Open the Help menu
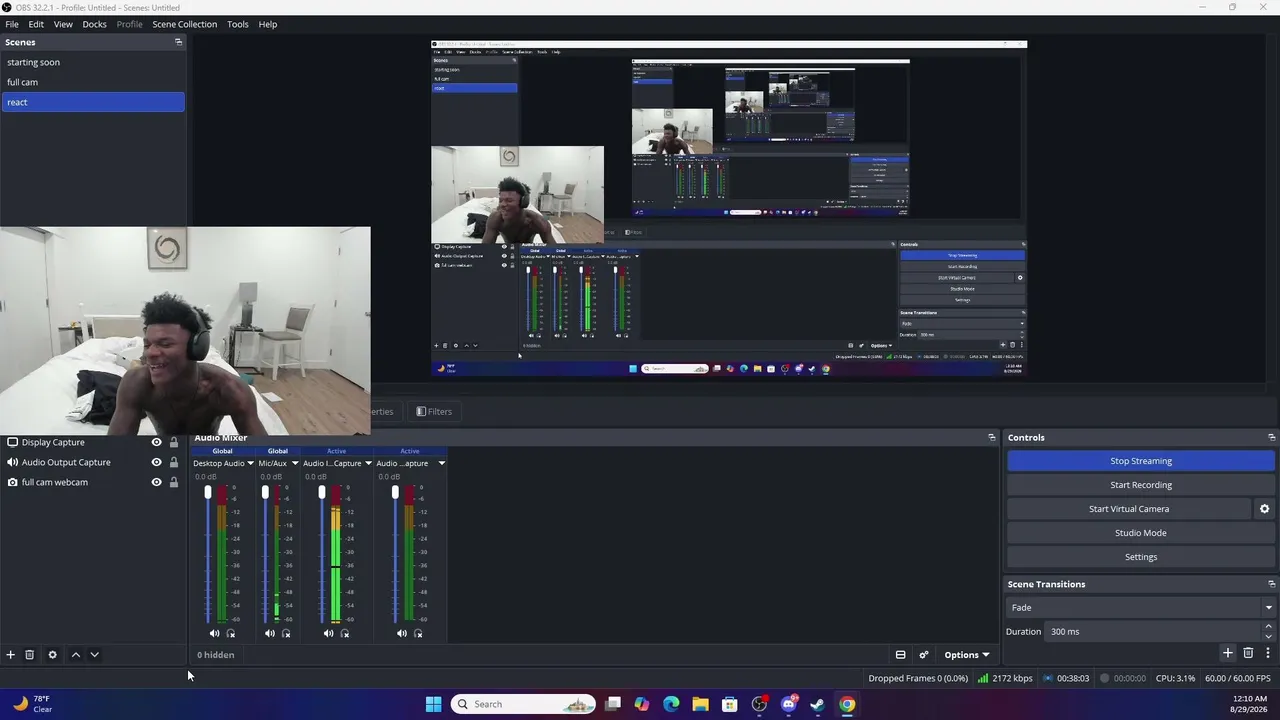Image resolution: width=1280 pixels, height=720 pixels. click(x=268, y=24)
